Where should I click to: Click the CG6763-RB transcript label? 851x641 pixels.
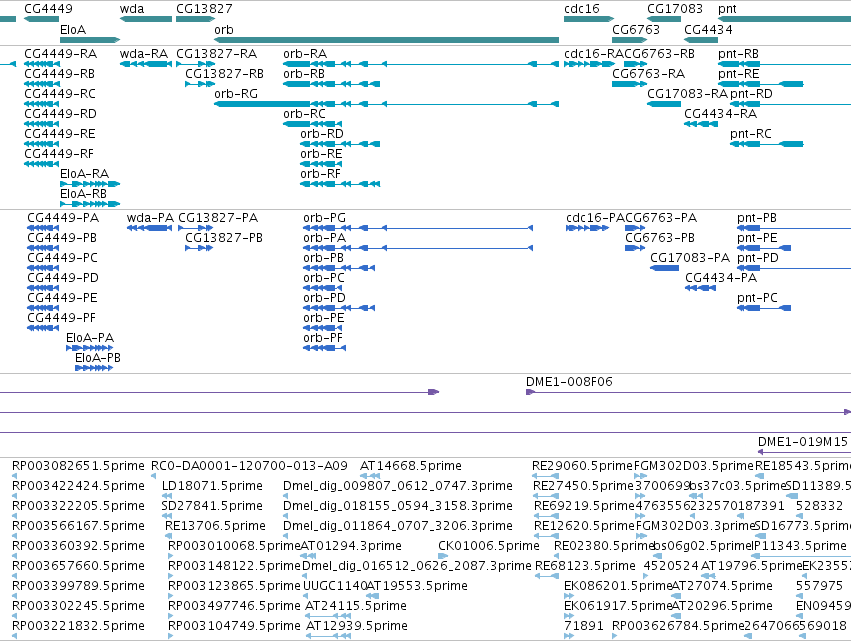[x=659, y=54]
